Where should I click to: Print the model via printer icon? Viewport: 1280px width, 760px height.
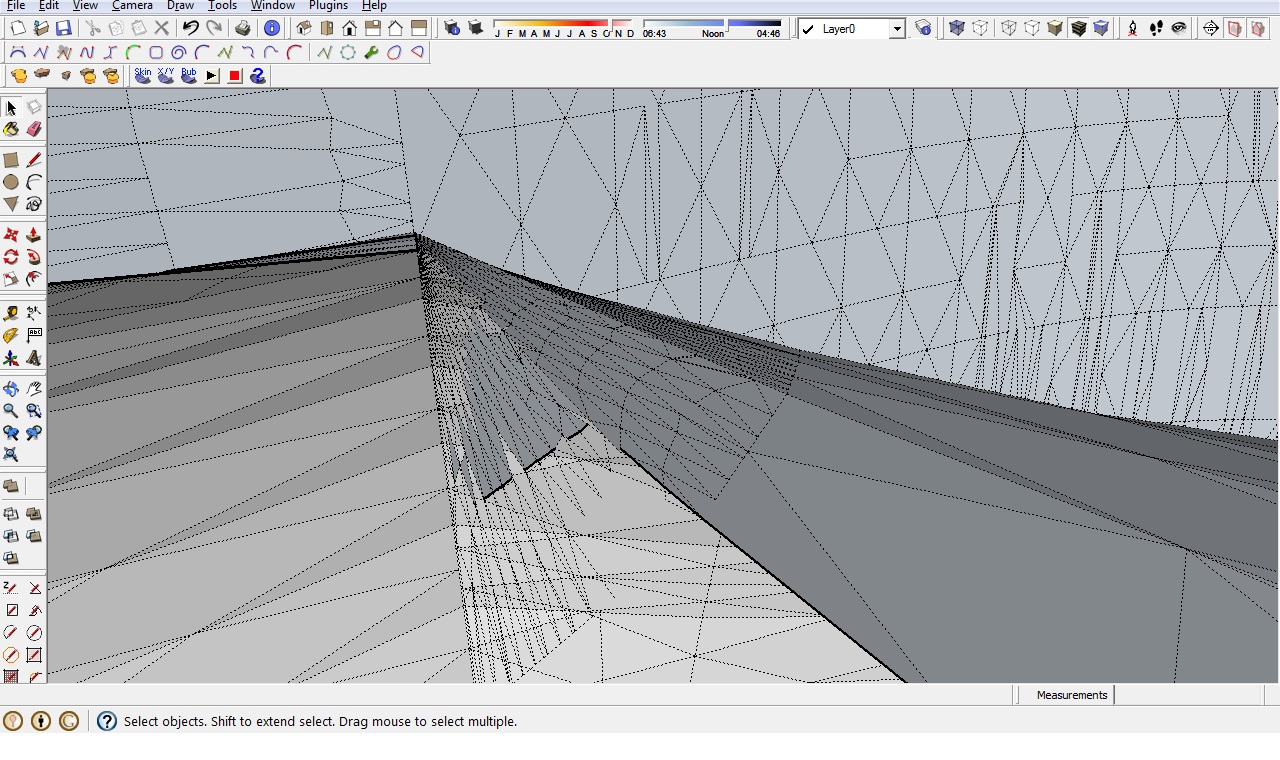click(243, 28)
